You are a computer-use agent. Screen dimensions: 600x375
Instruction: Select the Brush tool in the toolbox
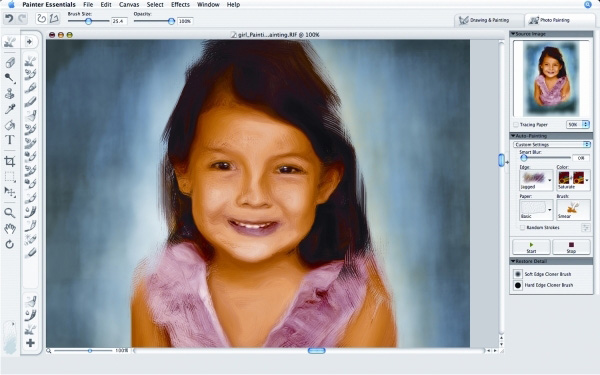point(10,42)
